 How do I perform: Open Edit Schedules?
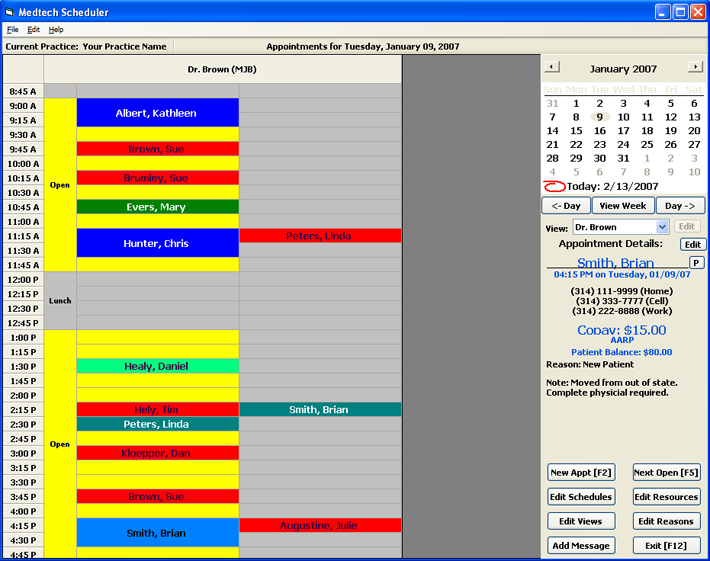(581, 497)
